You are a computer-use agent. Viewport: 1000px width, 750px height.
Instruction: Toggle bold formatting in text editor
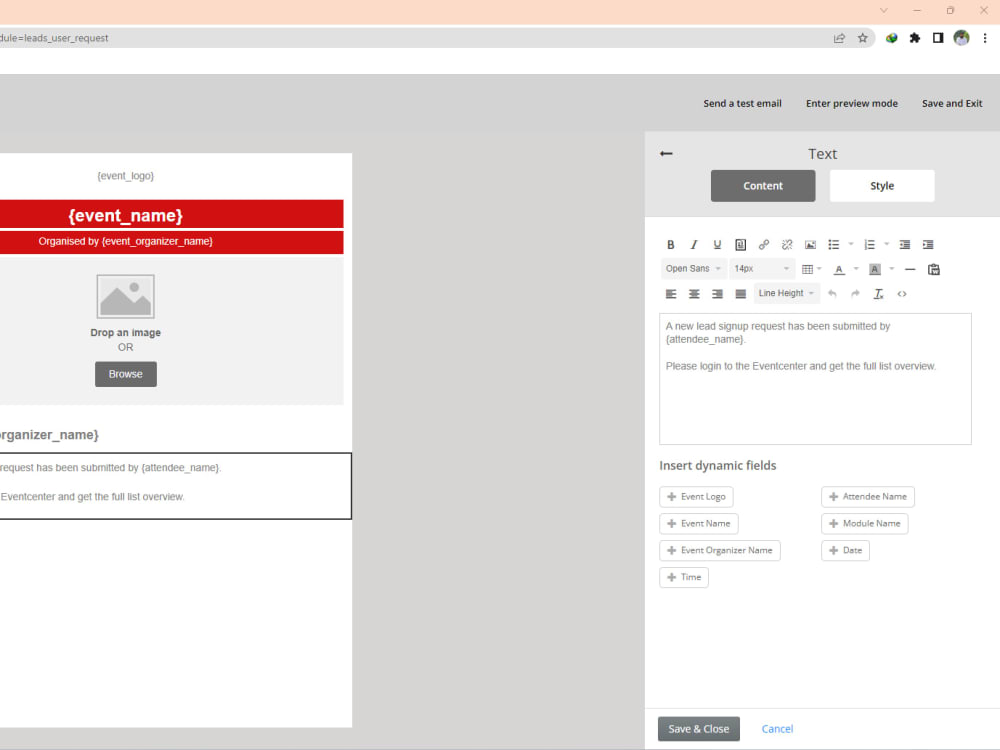click(x=670, y=245)
